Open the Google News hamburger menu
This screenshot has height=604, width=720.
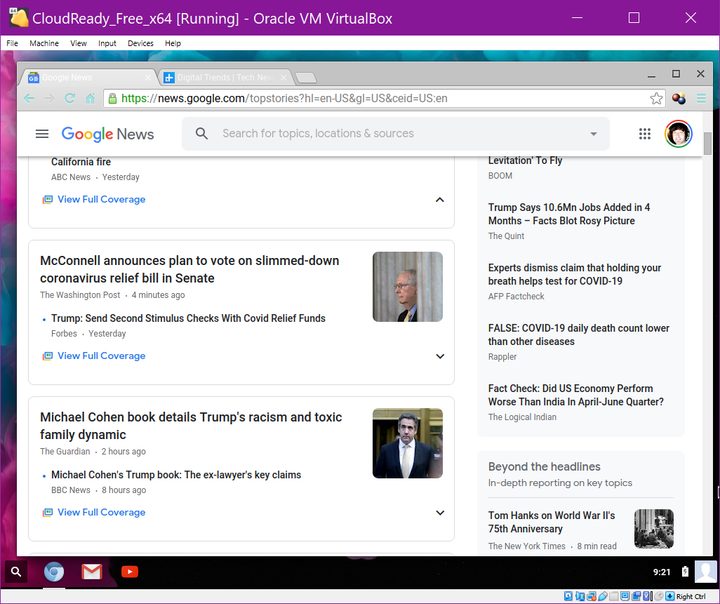pyautogui.click(x=42, y=134)
